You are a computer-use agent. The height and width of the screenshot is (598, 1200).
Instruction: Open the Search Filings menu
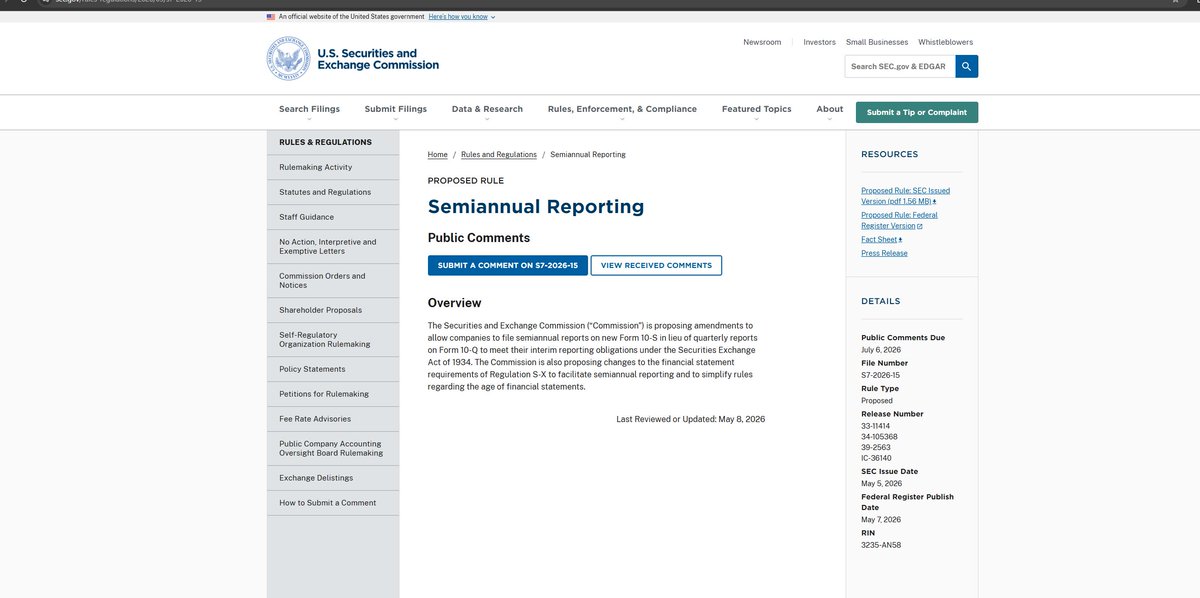click(x=309, y=109)
